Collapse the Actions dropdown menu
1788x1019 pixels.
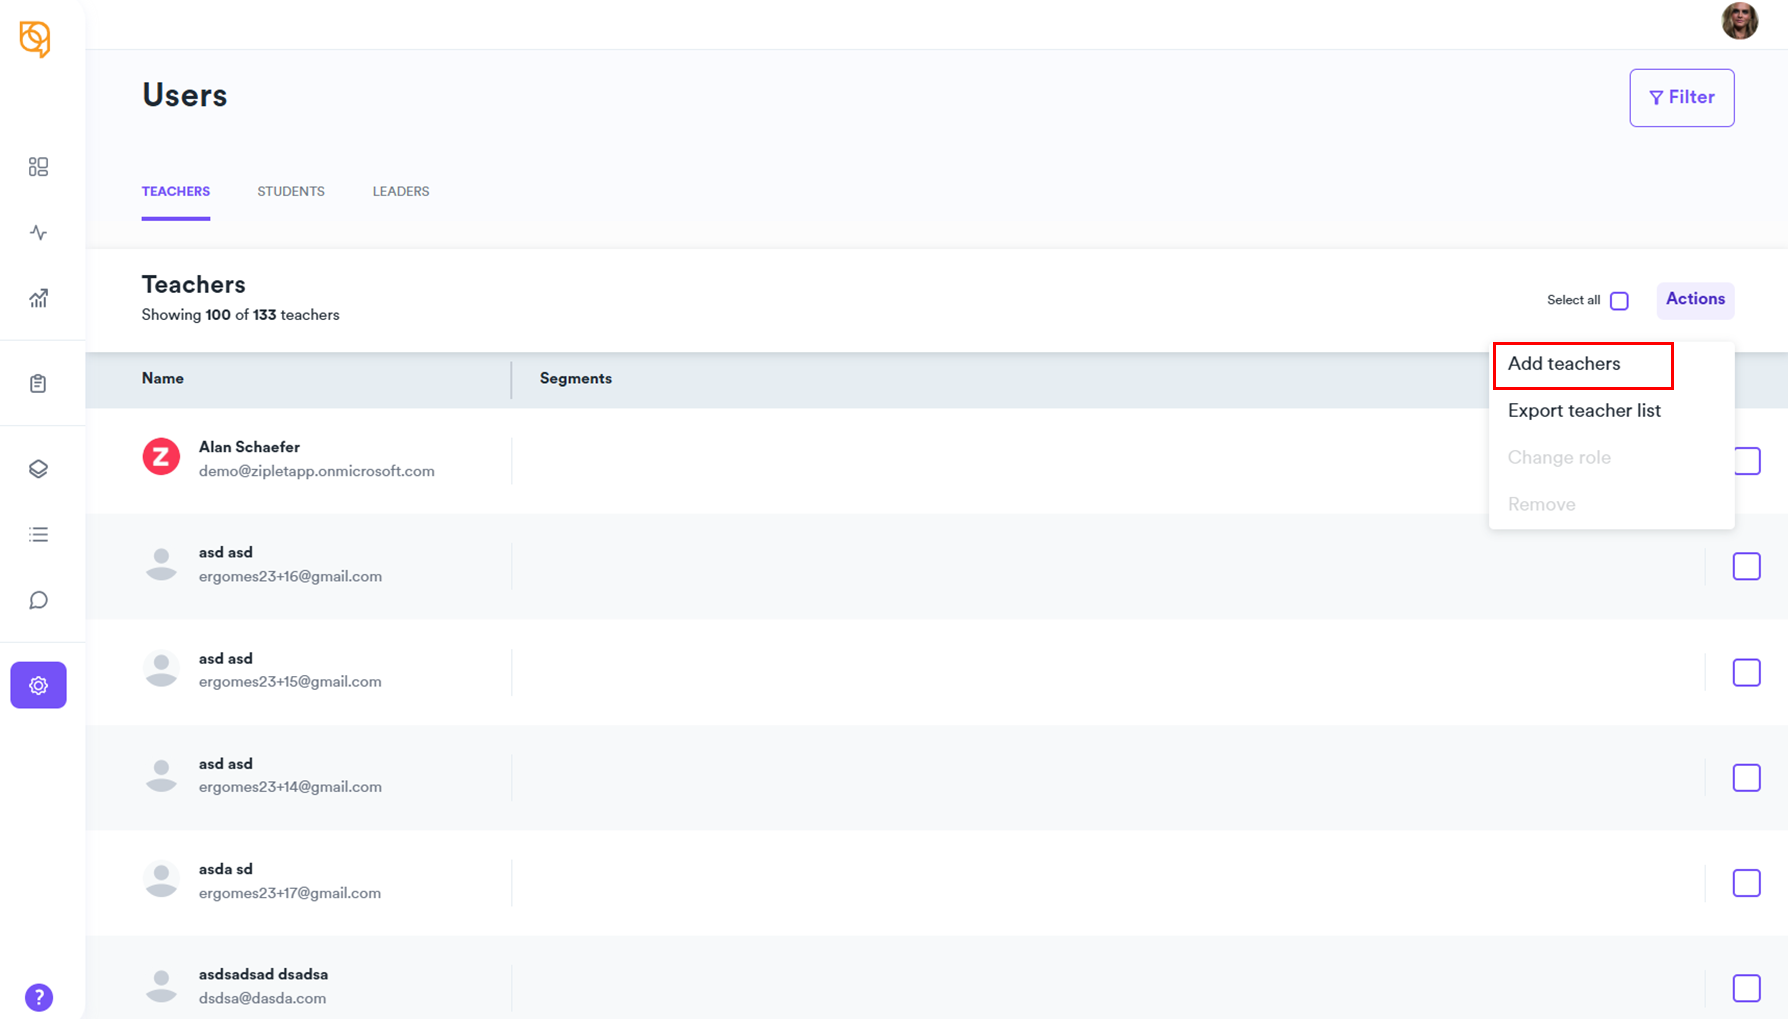(x=1695, y=299)
